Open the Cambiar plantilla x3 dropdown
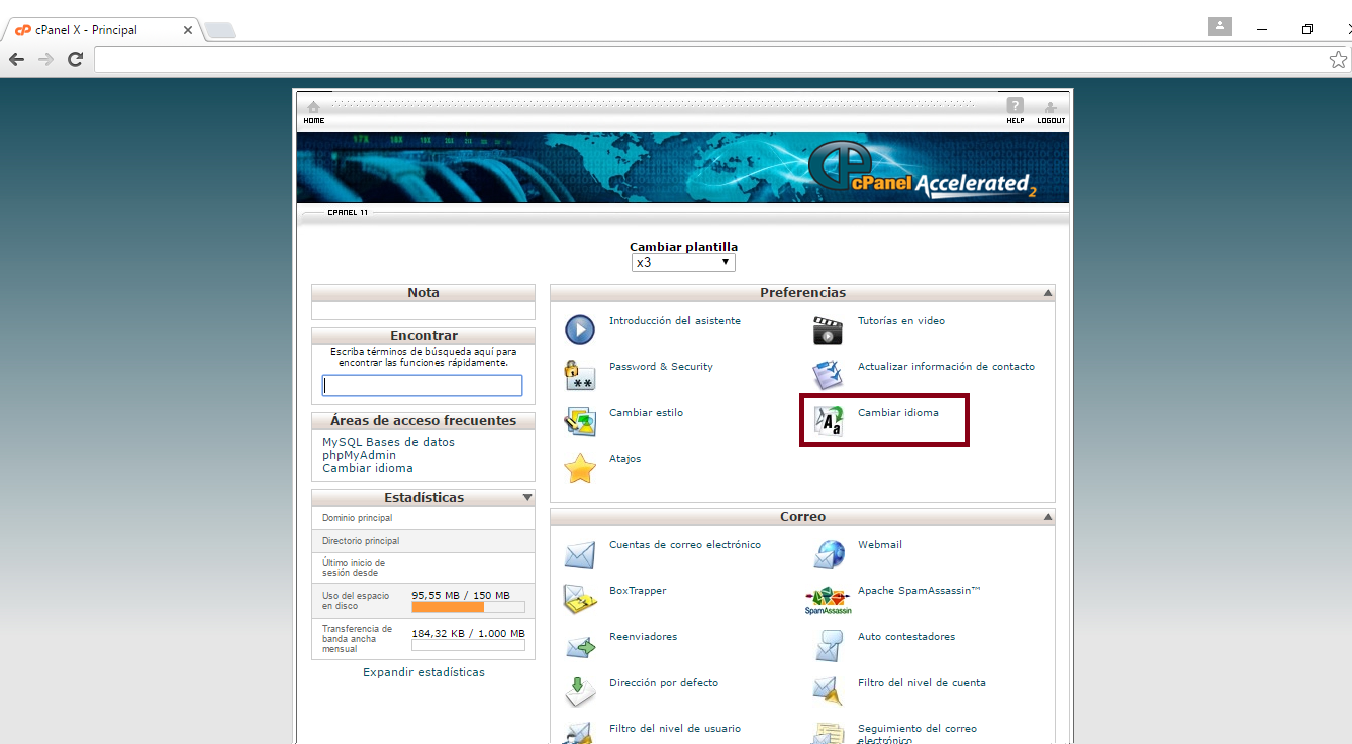This screenshot has height=744, width=1352. point(684,262)
